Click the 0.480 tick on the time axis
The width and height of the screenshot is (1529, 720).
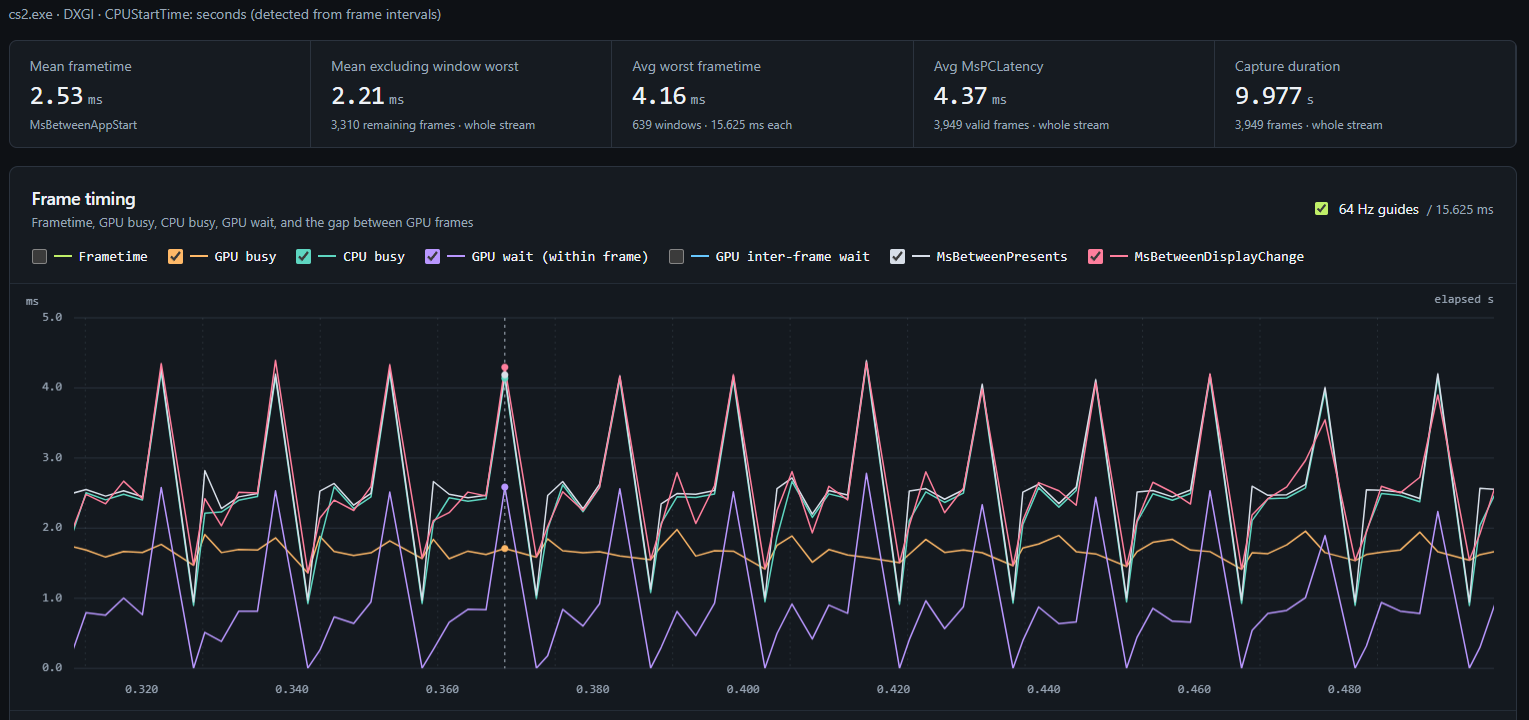click(x=1344, y=689)
